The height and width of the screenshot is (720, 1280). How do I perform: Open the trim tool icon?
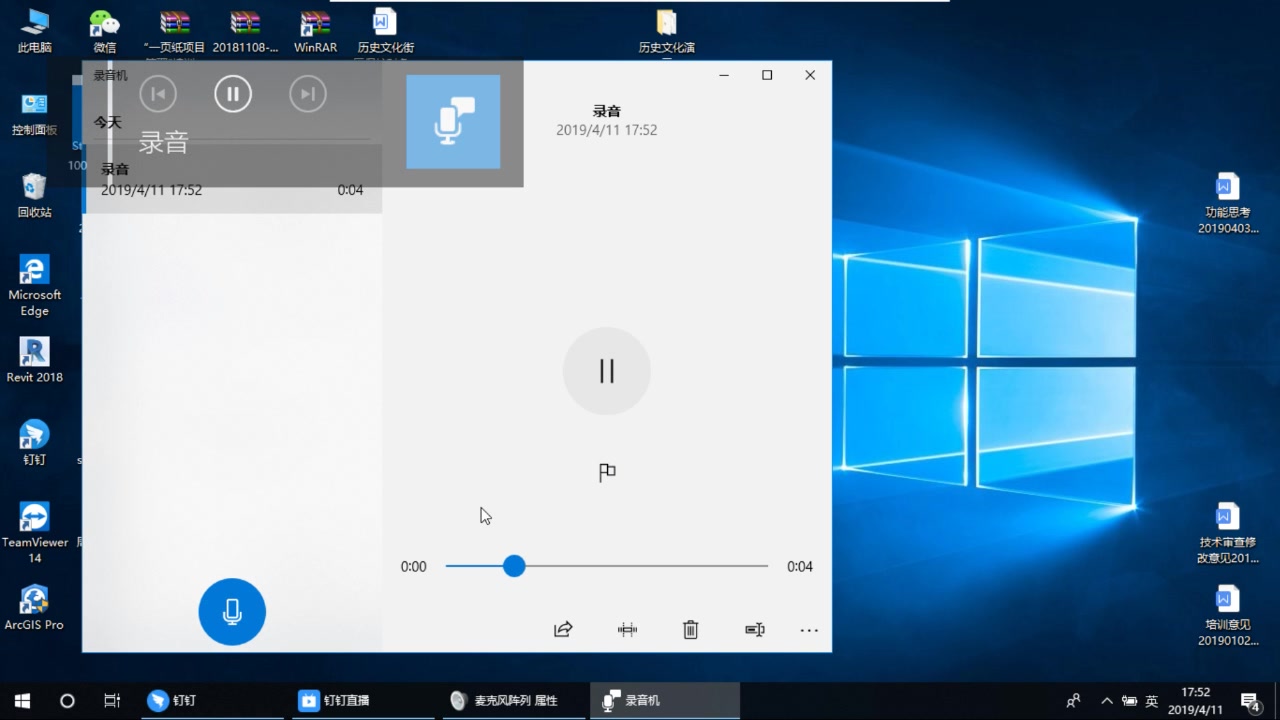[627, 630]
